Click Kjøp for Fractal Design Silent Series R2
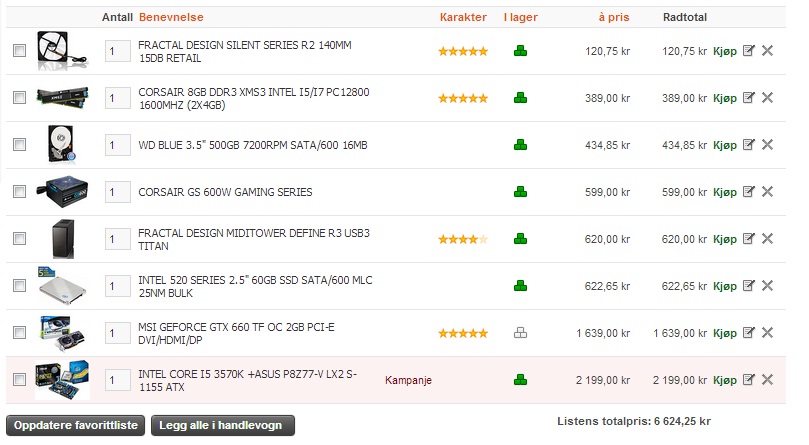 [x=724, y=51]
